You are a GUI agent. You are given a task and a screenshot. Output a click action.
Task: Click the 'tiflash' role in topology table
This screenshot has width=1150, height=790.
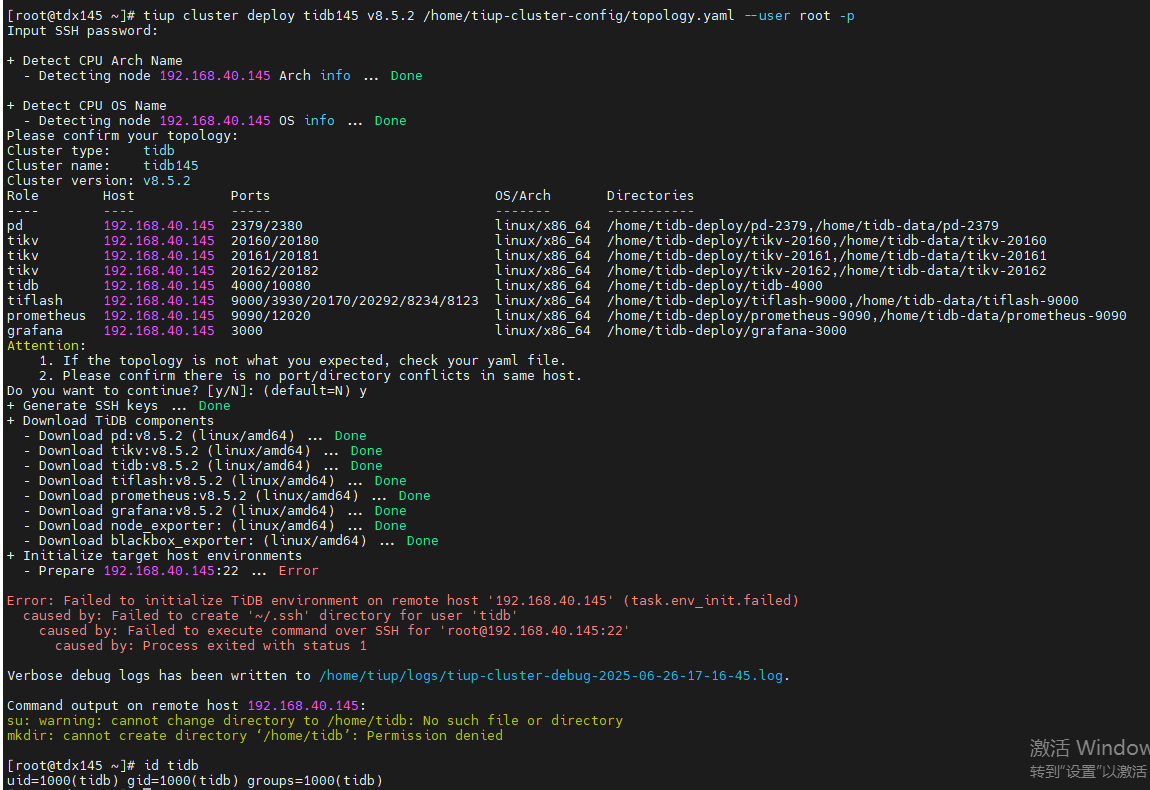(34, 301)
